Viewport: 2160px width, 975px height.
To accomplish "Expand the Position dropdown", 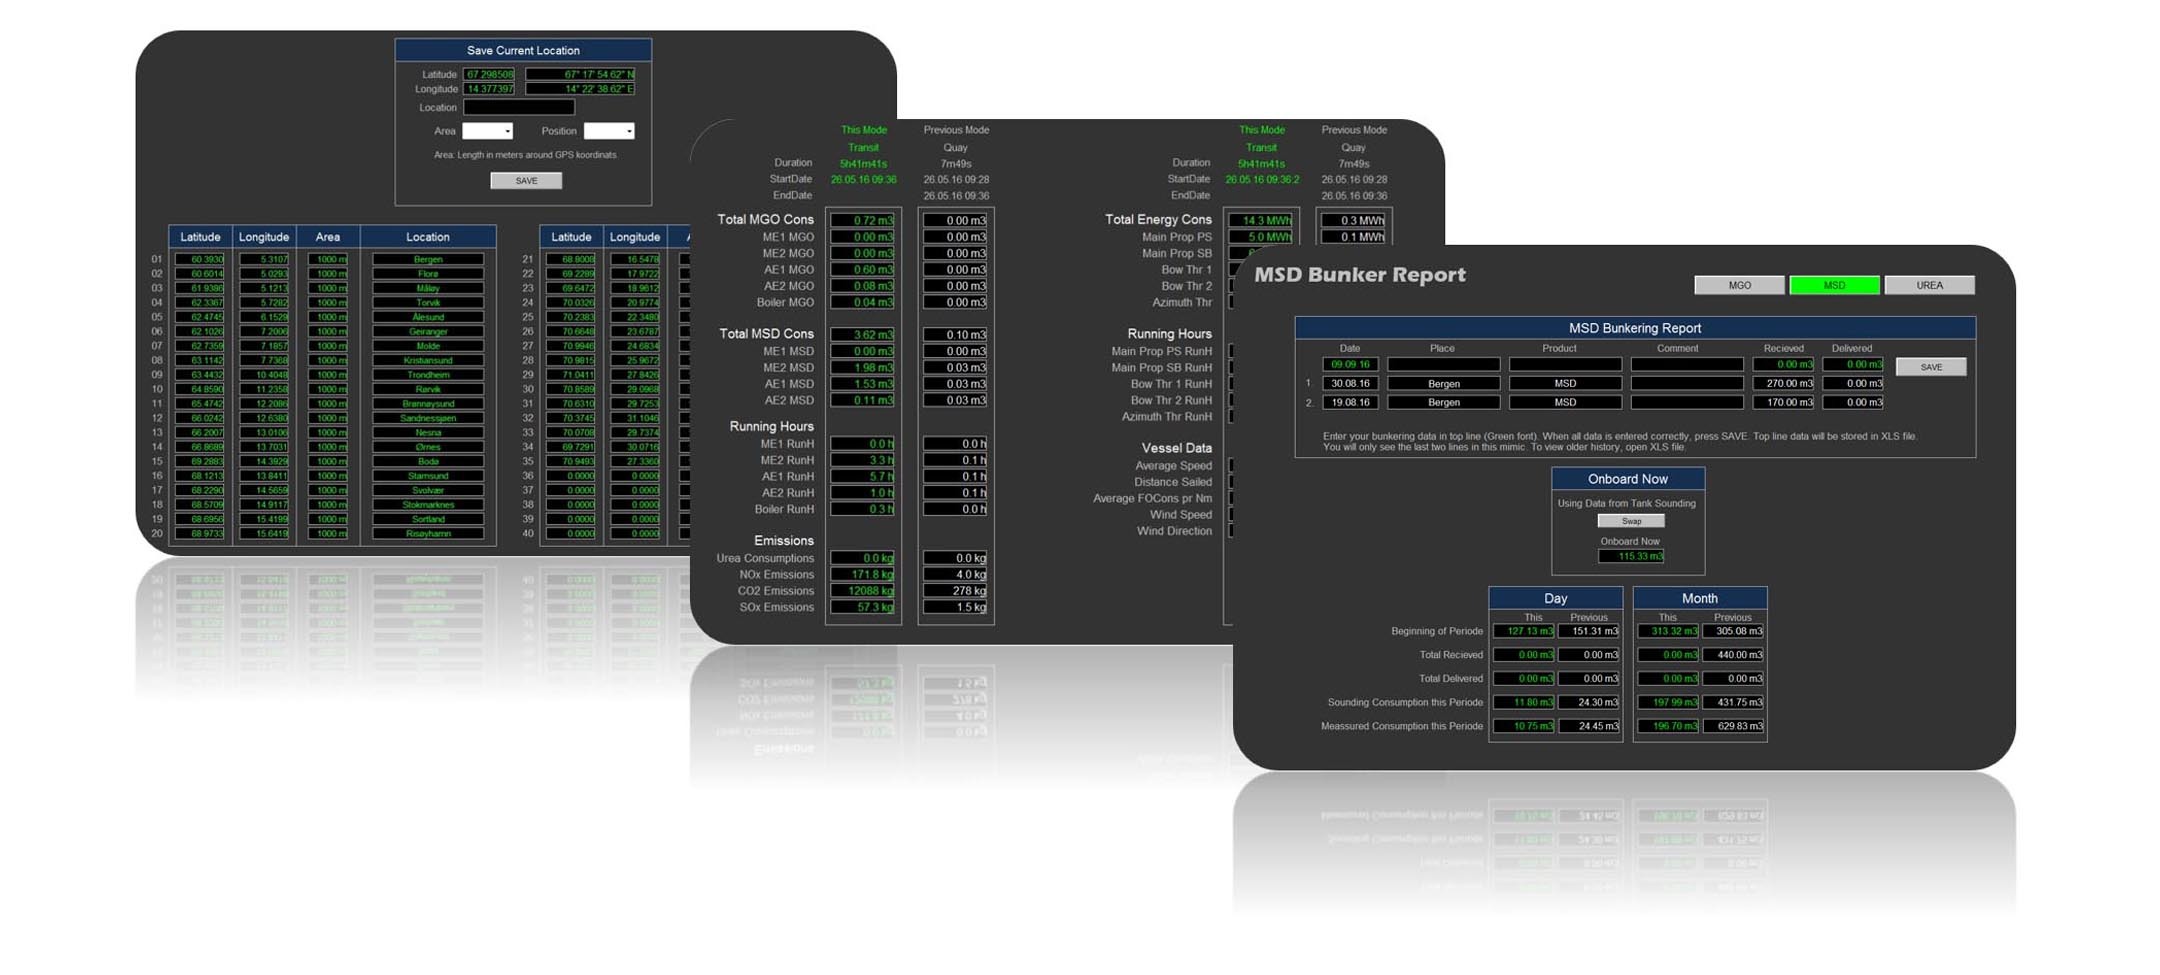I will coord(609,131).
